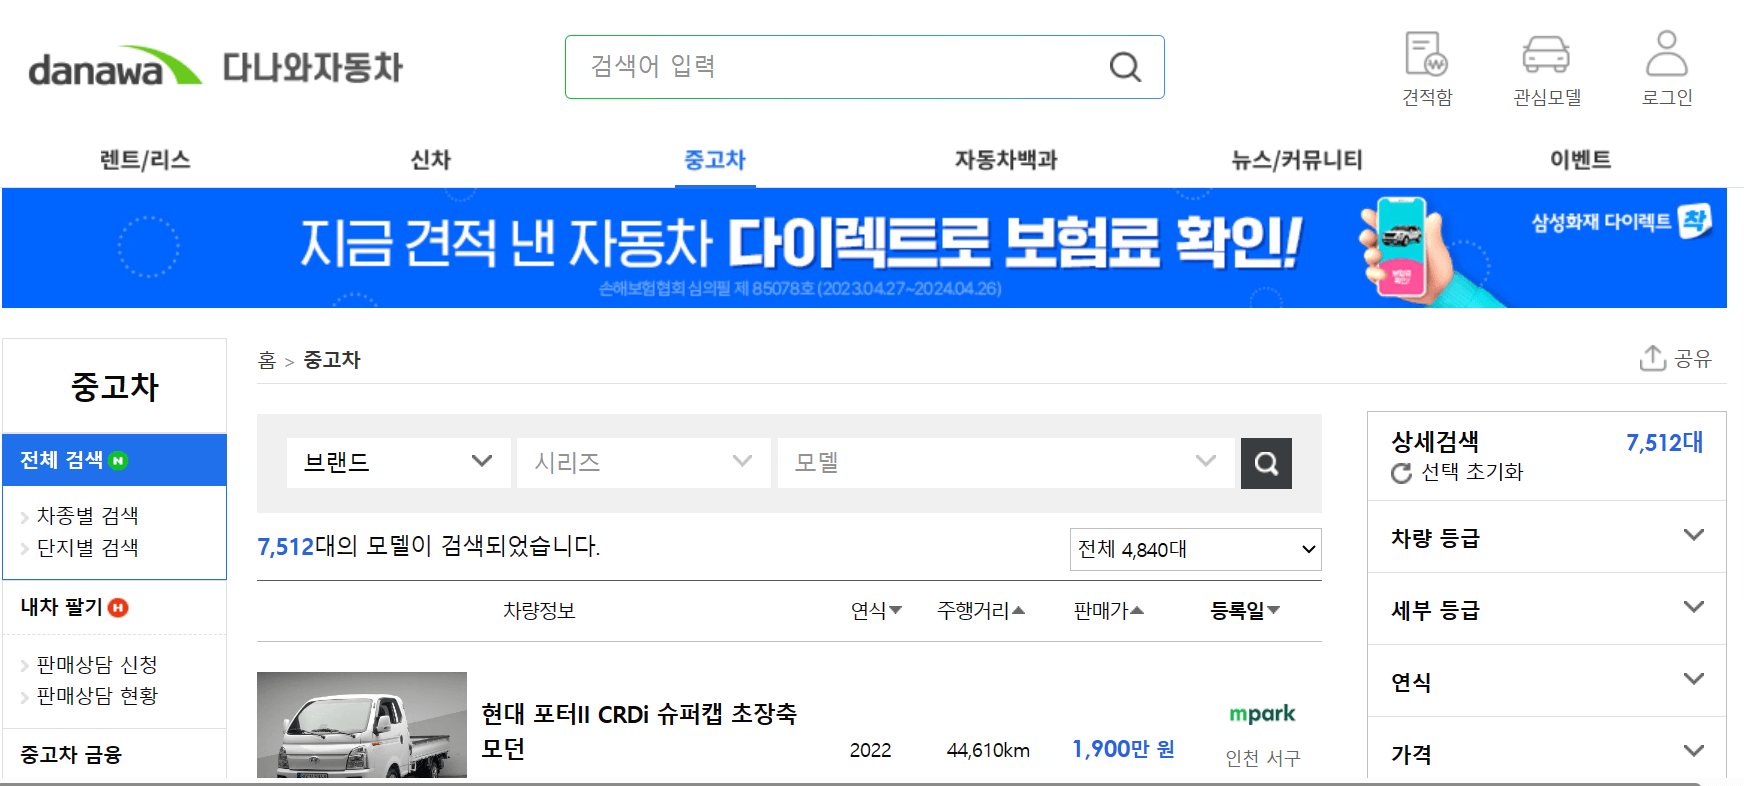Viewport: 1744px width, 786px height.
Task: Click the search magnifier icon in header
Action: 1125,67
